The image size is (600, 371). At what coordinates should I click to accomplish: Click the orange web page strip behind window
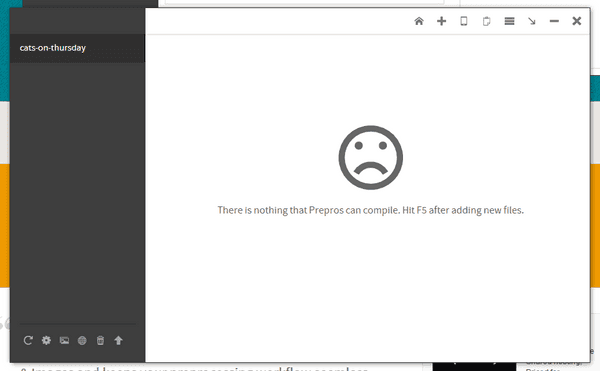(x=5, y=226)
